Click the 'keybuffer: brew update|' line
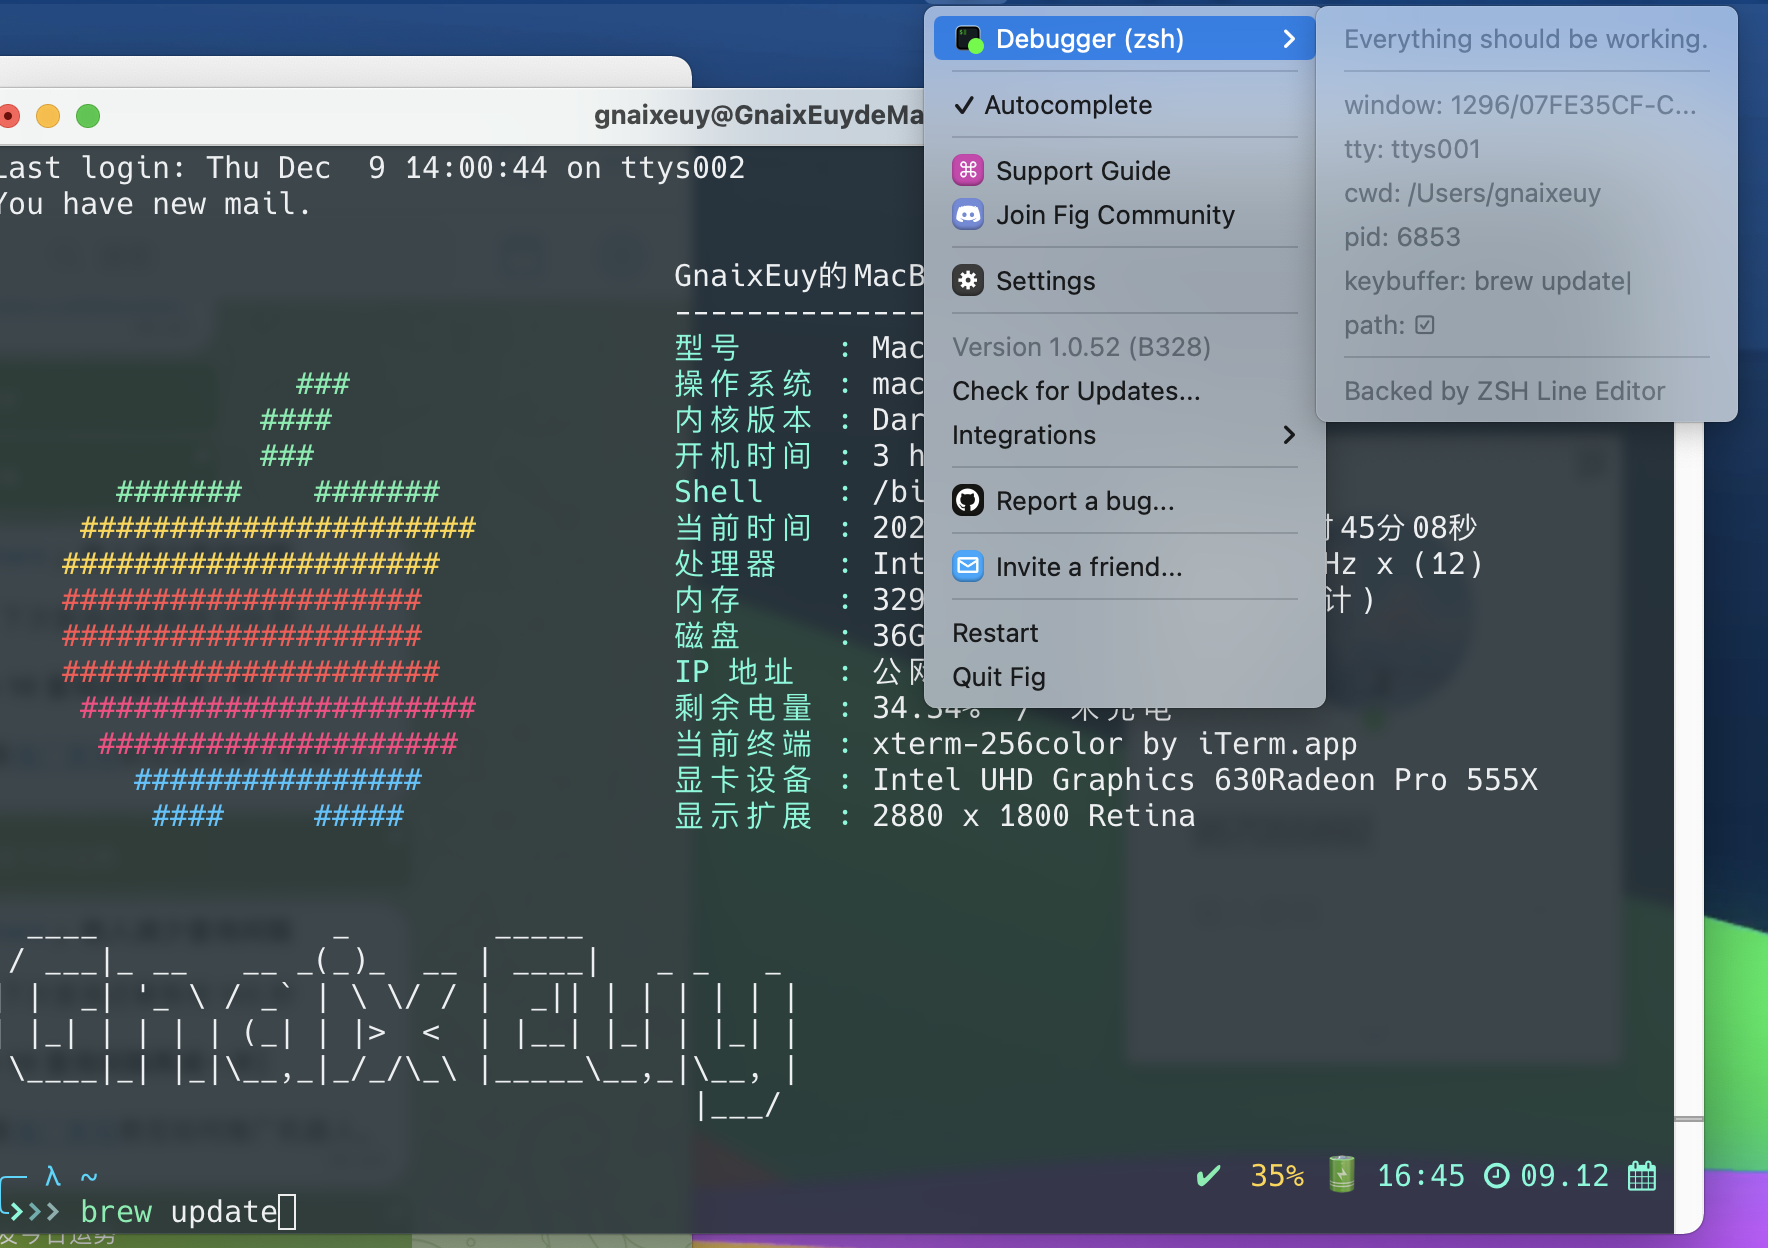The image size is (1768, 1248). [x=1488, y=281]
